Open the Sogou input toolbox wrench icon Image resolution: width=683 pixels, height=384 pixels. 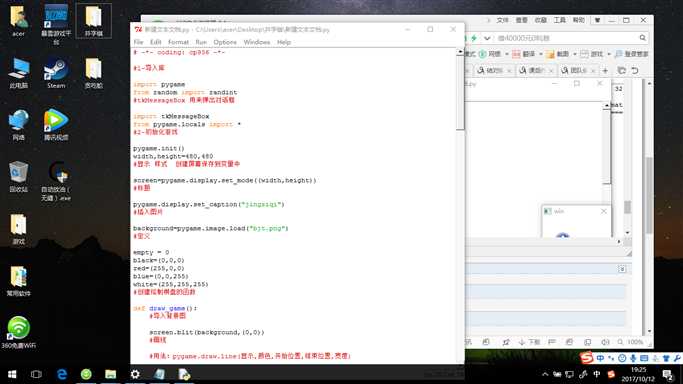tap(677, 358)
